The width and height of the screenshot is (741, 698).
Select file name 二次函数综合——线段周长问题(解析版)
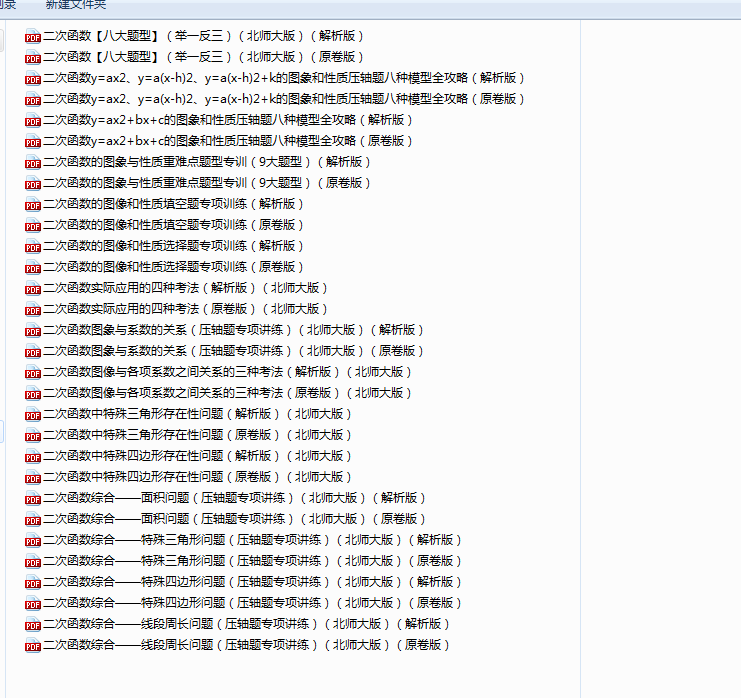click(247, 624)
